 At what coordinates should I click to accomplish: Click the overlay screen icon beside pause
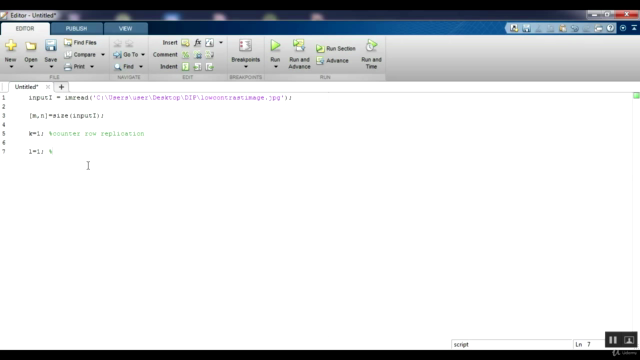pyautogui.click(x=629, y=340)
